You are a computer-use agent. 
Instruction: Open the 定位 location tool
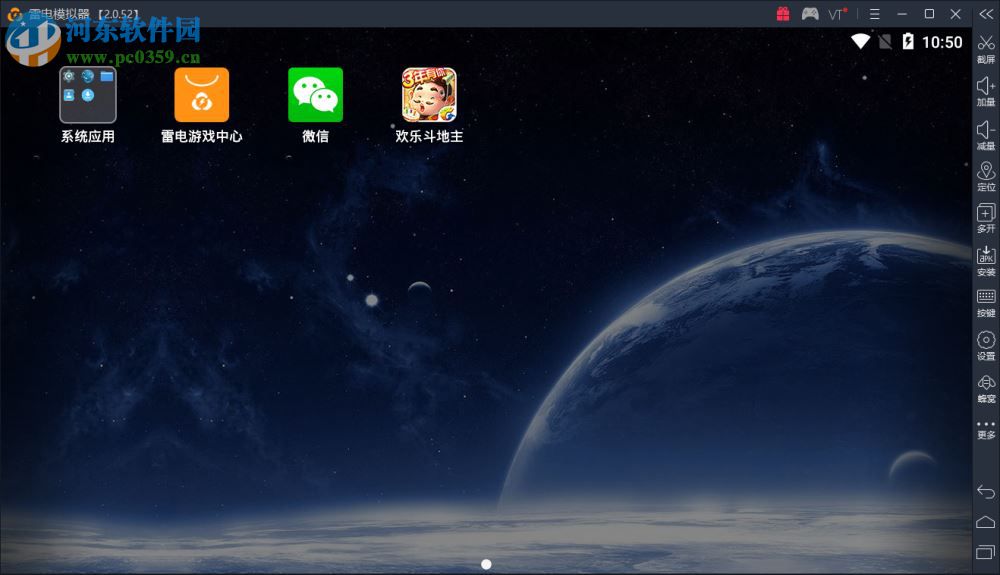(x=986, y=171)
